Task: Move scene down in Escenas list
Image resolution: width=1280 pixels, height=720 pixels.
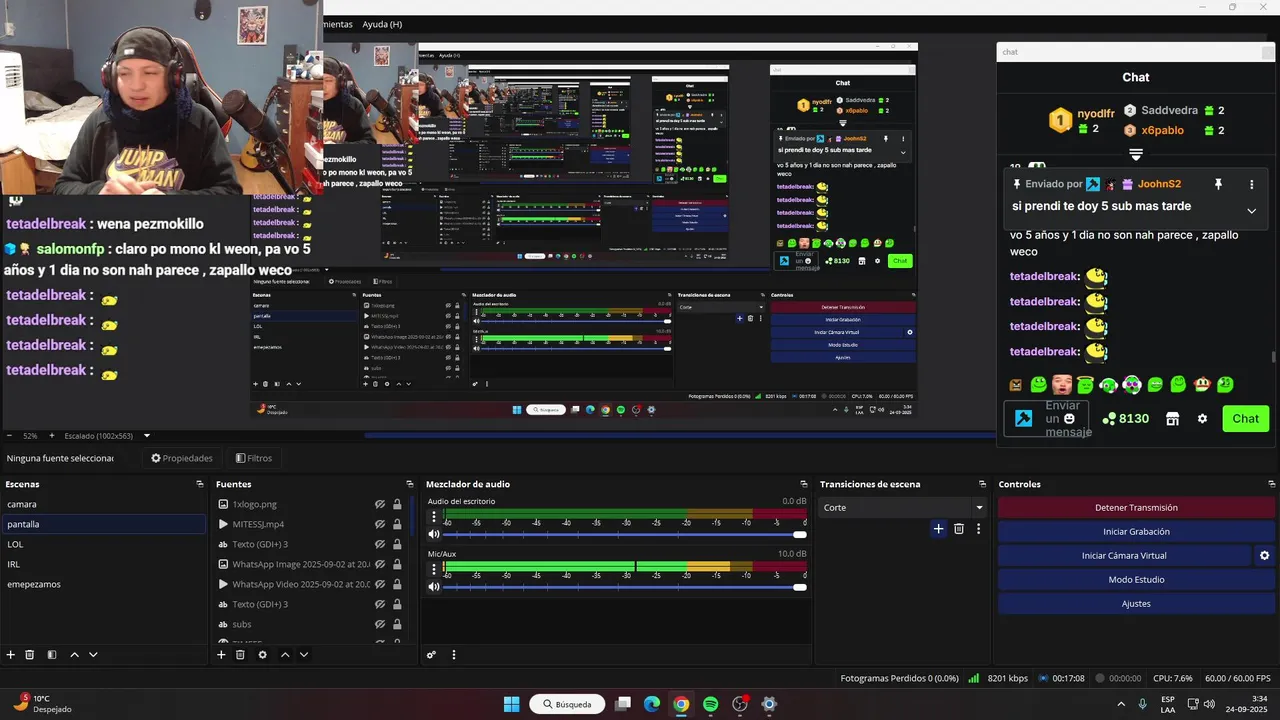Action: pos(93,655)
